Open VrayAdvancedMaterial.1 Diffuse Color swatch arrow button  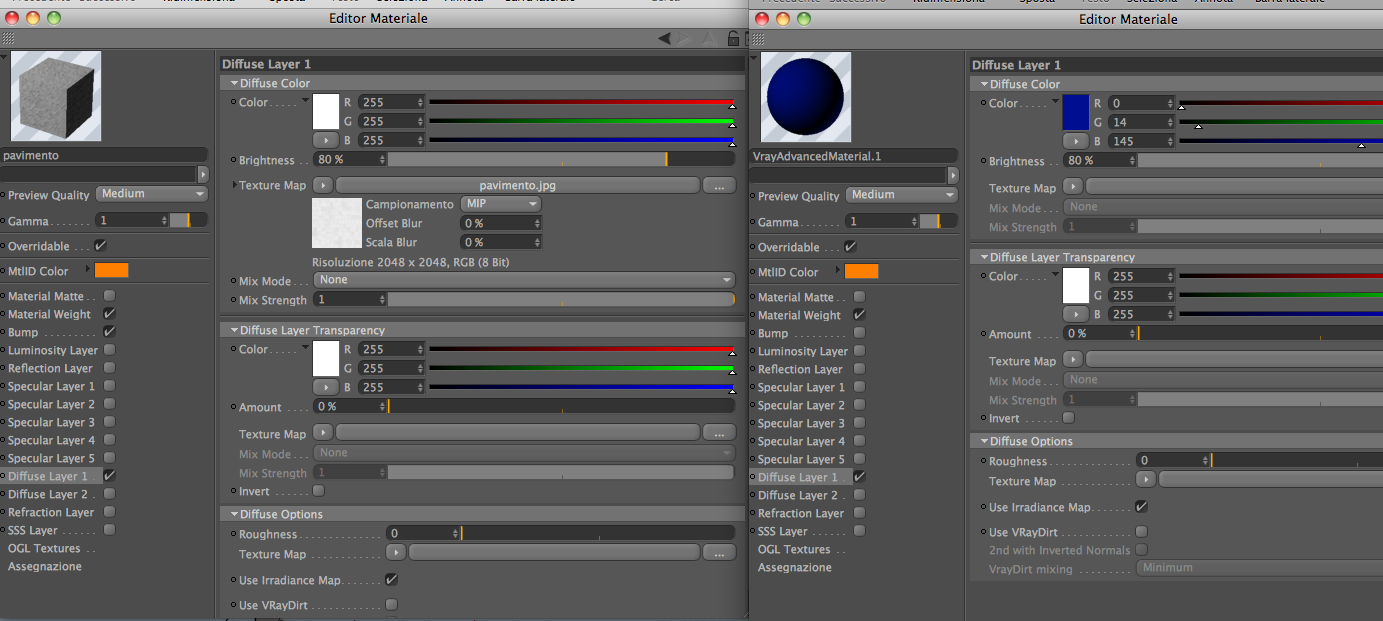click(1074, 141)
